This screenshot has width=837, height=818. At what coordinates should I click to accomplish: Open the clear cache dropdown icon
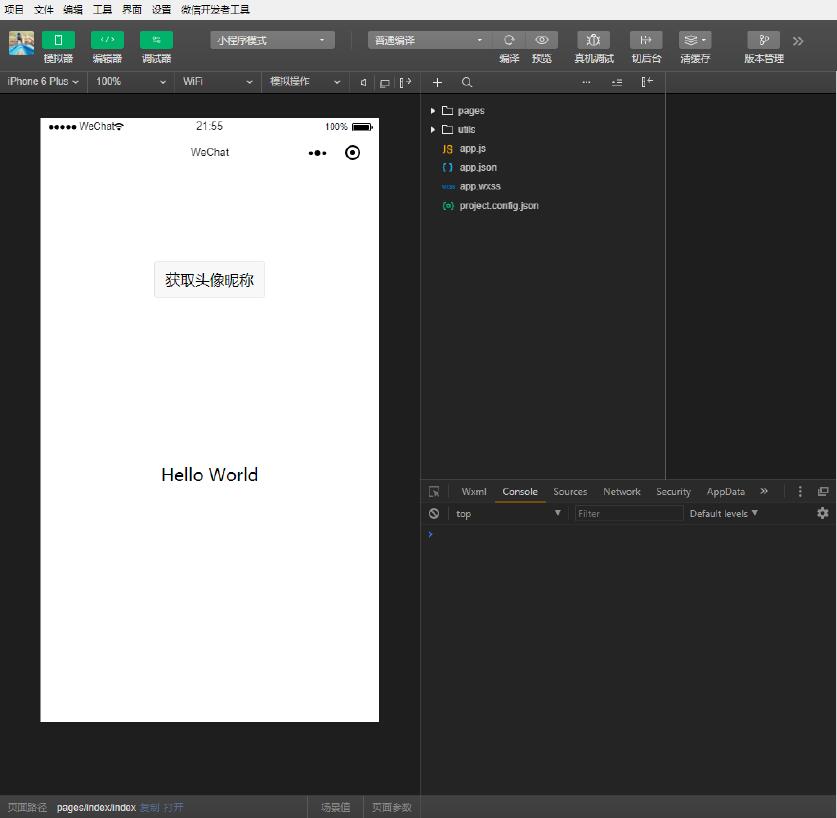click(x=695, y=40)
